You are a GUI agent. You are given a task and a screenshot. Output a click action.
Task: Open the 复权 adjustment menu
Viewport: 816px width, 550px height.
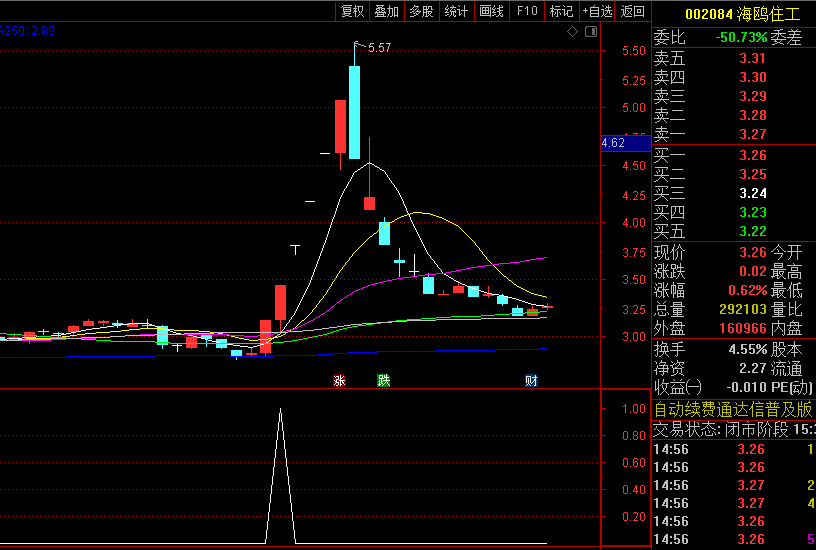[353, 11]
